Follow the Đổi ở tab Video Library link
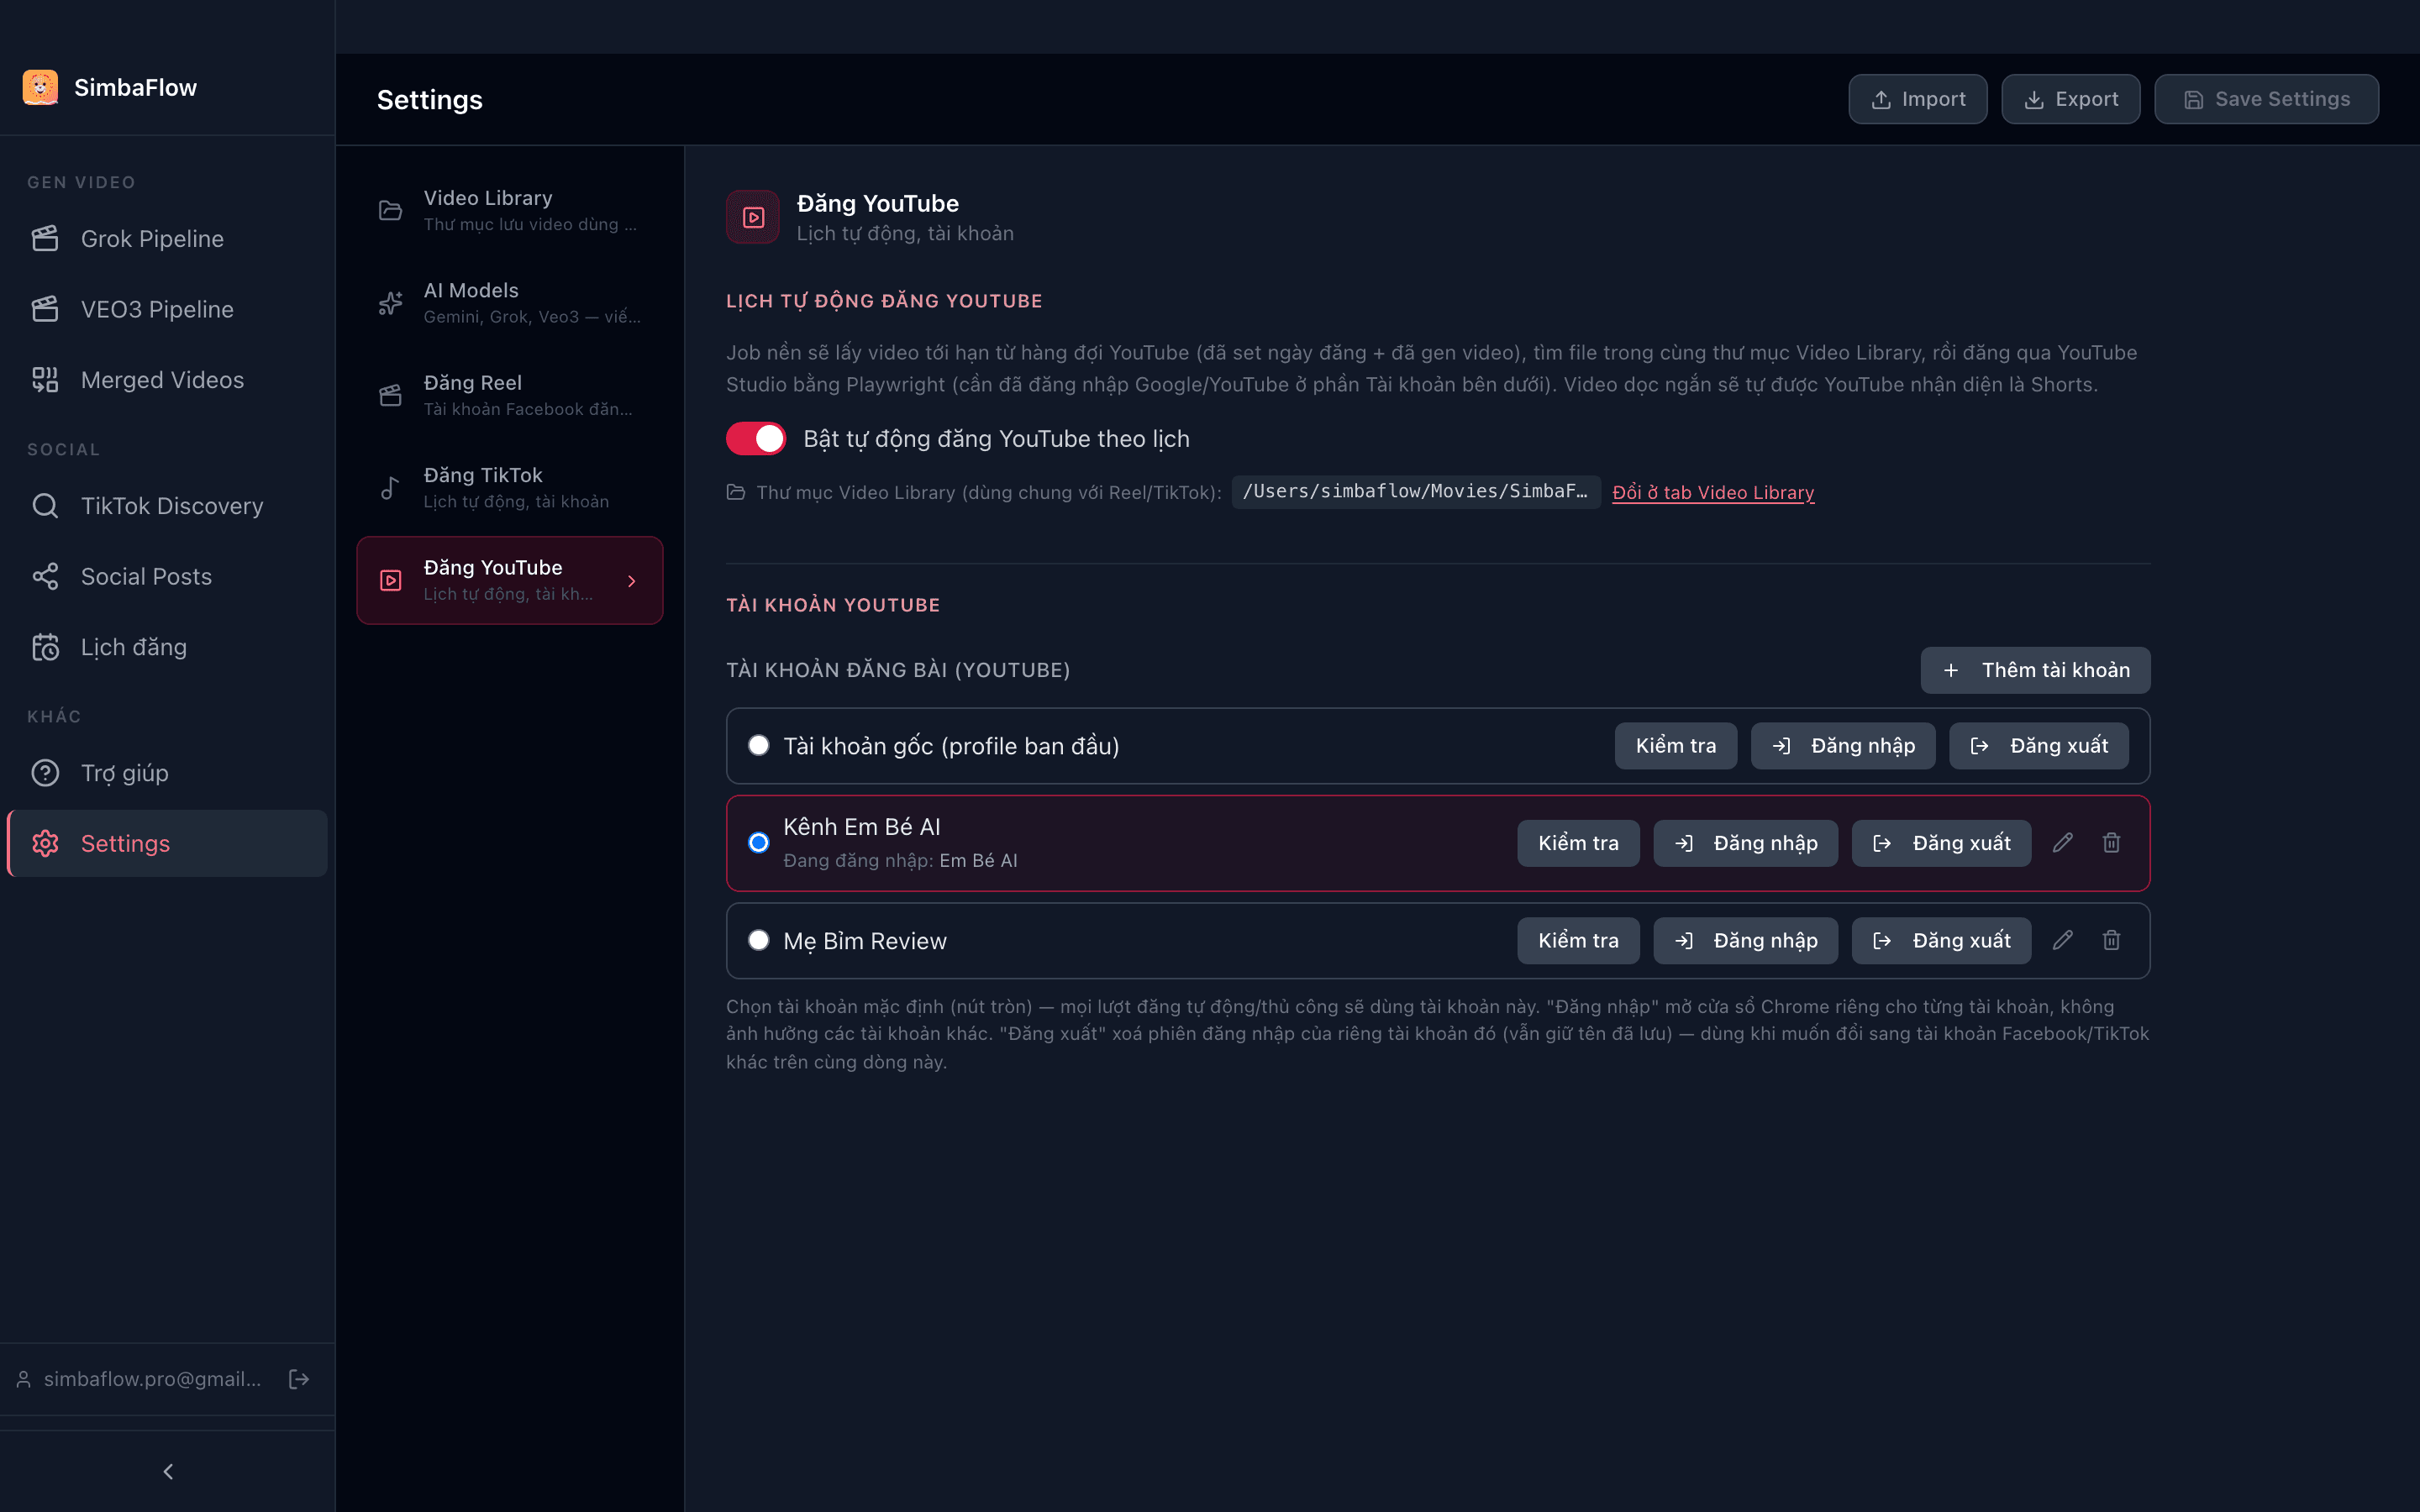The width and height of the screenshot is (2420, 1512). click(1713, 492)
